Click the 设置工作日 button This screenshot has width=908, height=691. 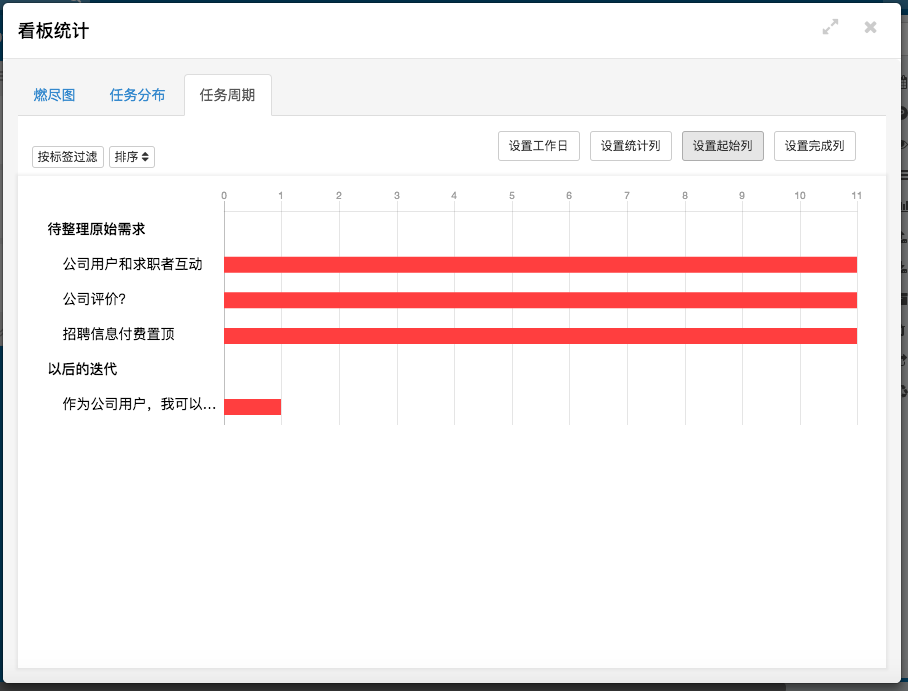pyautogui.click(x=539, y=146)
